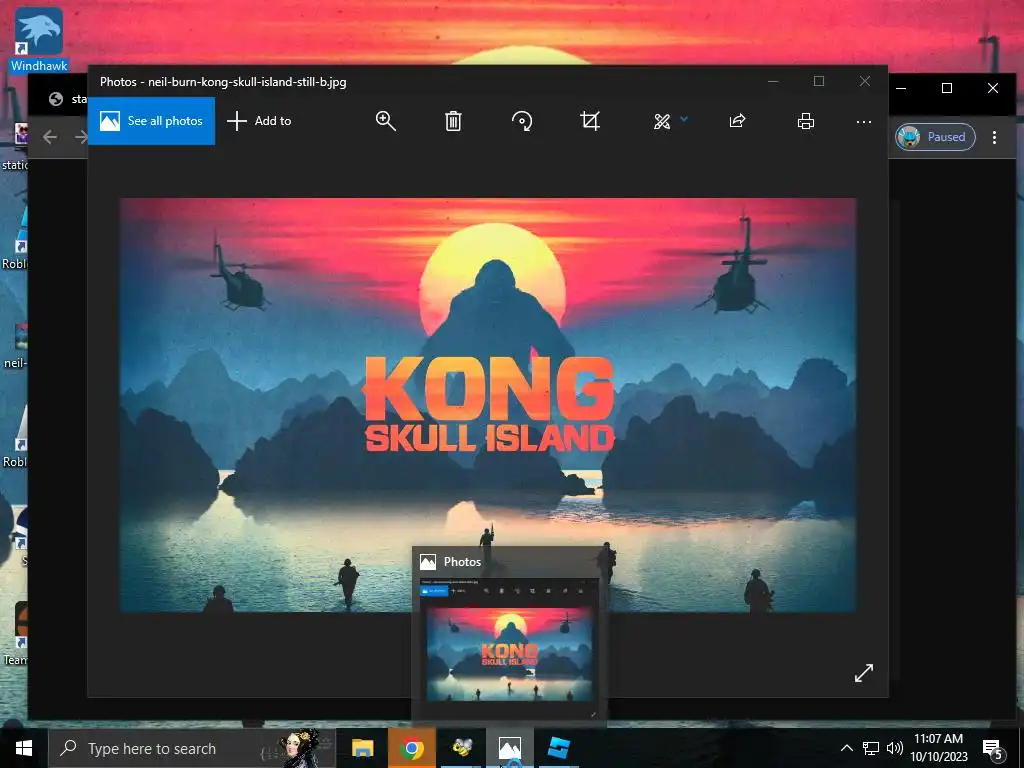Open the Edit & Create tools icon
The height and width of the screenshot is (768, 1024).
662,121
